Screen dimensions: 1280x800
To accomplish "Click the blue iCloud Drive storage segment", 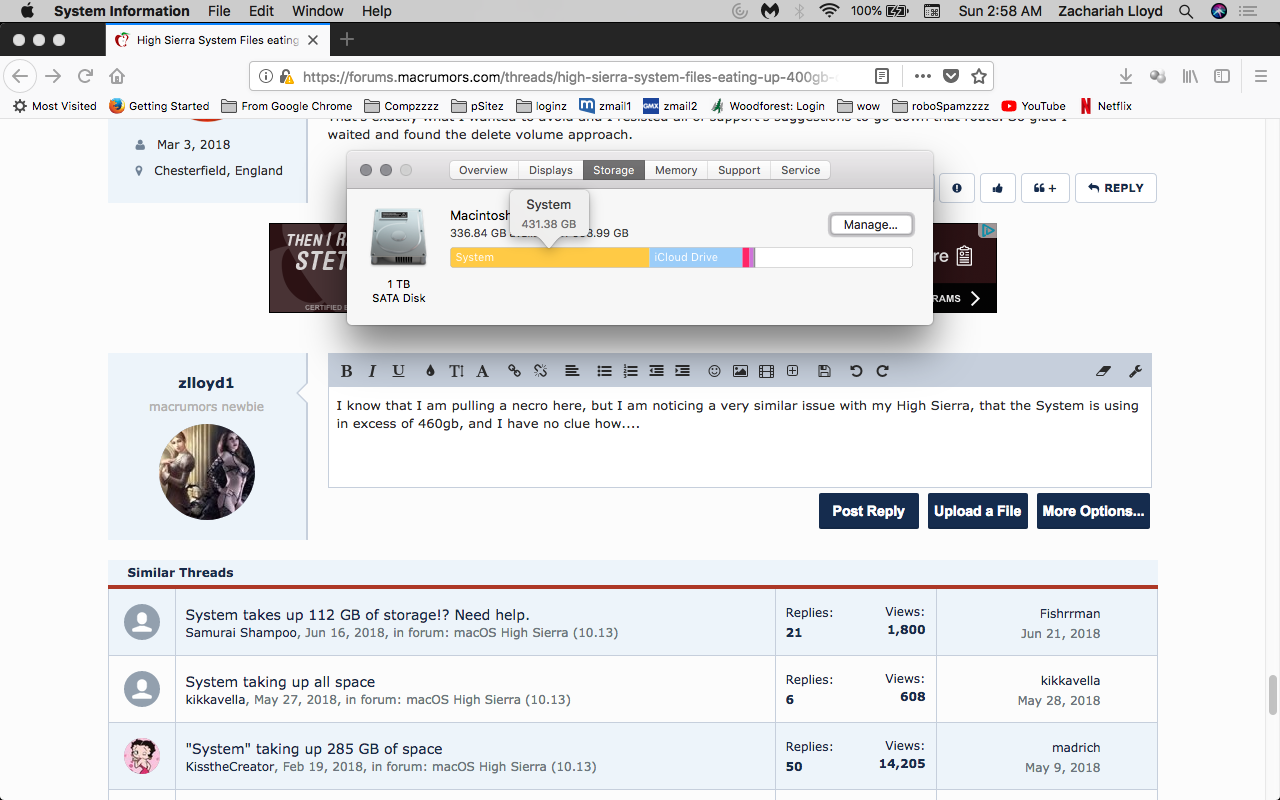I will click(x=695, y=257).
